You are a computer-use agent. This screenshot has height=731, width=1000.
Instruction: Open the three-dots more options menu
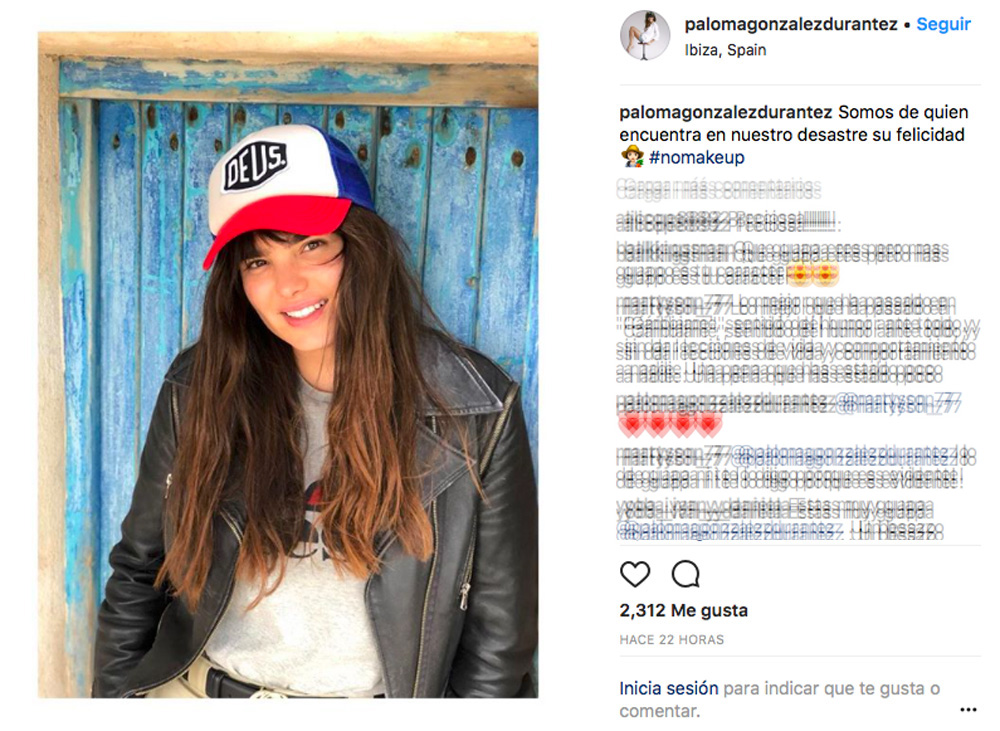click(967, 709)
